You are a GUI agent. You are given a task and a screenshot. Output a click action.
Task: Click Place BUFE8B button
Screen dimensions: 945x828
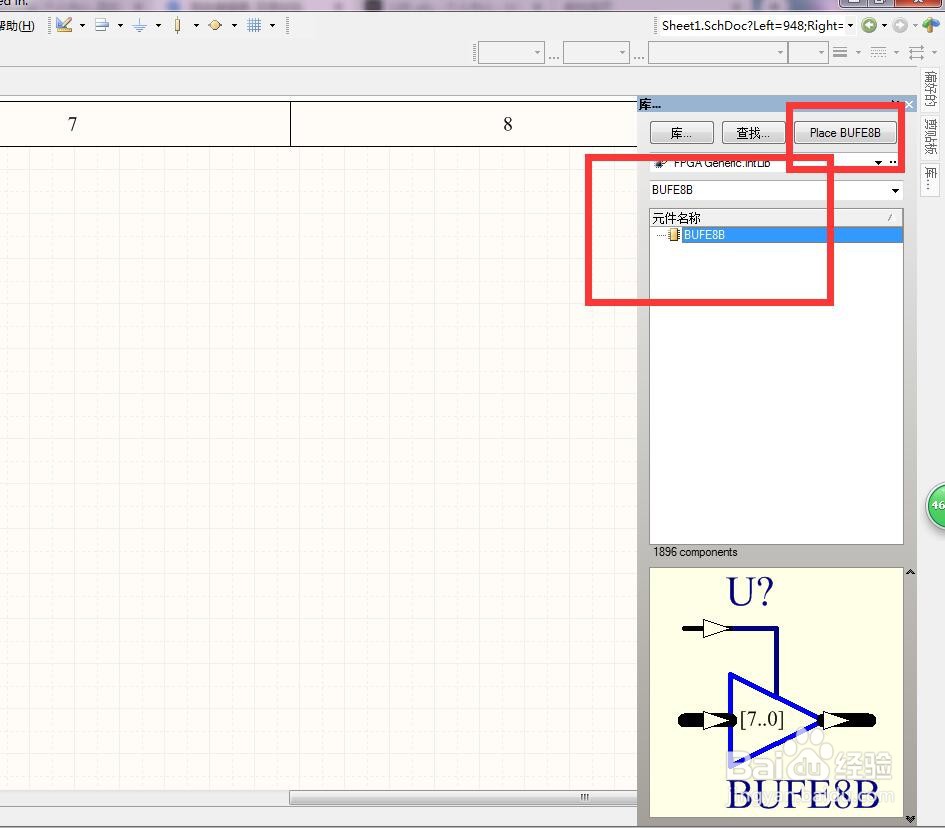coord(845,133)
